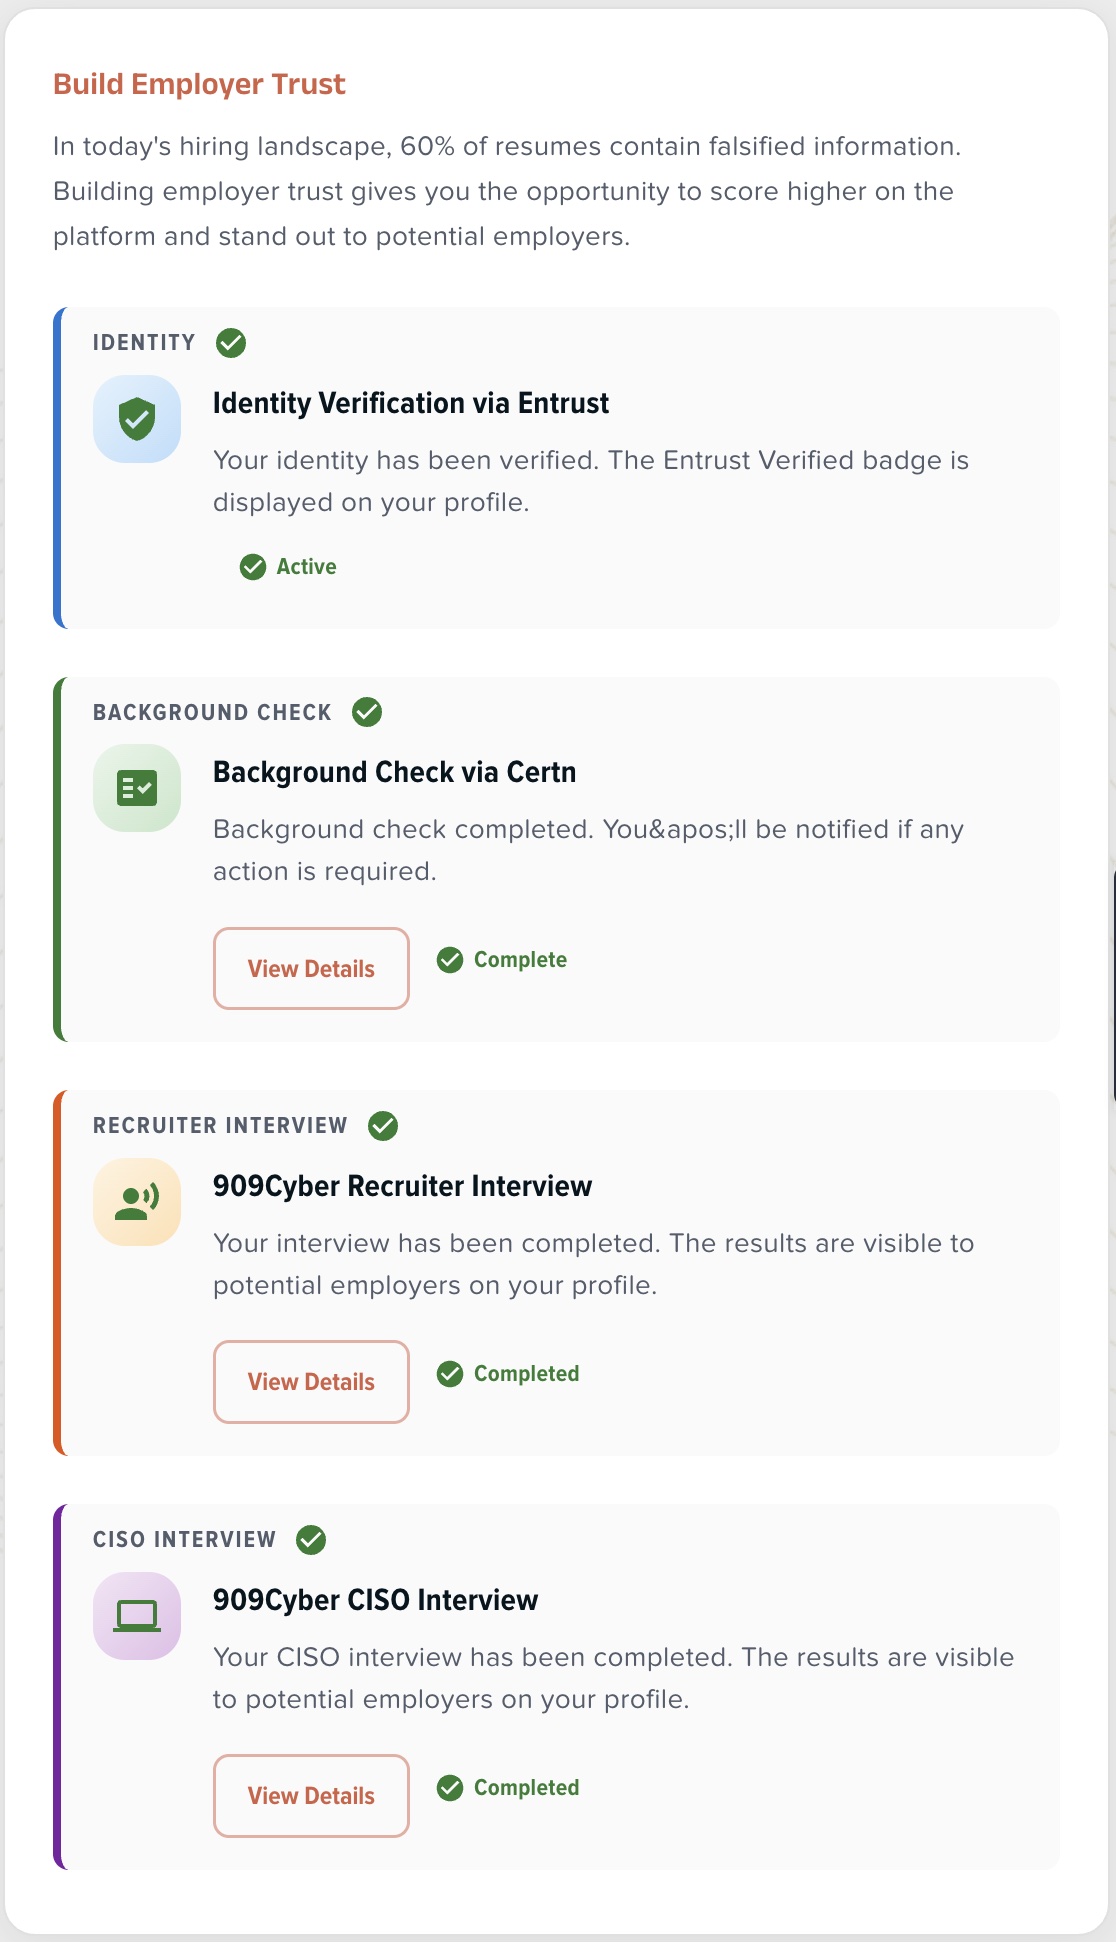This screenshot has width=1116, height=1942.
Task: Click the Recruiter Interview speaking-person icon
Action: click(137, 1202)
